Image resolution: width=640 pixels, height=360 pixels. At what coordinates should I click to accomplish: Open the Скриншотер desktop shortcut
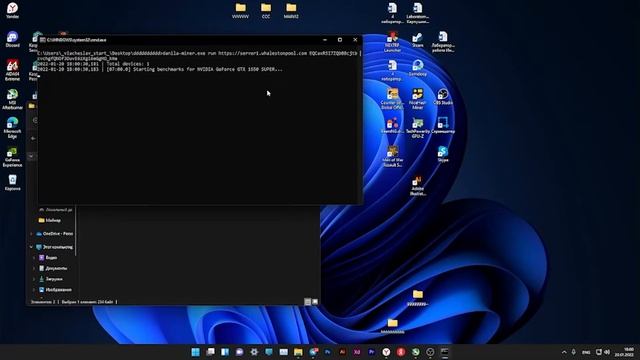click(x=443, y=126)
